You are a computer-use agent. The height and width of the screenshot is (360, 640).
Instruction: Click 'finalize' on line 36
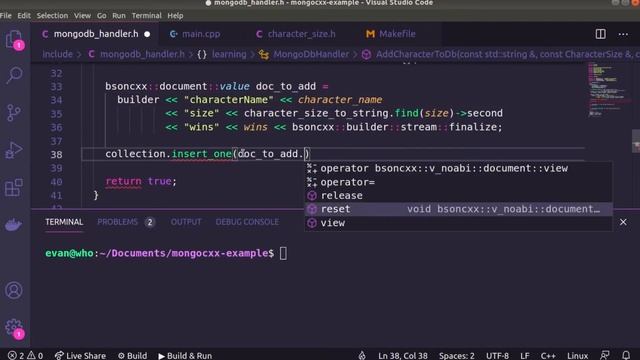click(473, 127)
